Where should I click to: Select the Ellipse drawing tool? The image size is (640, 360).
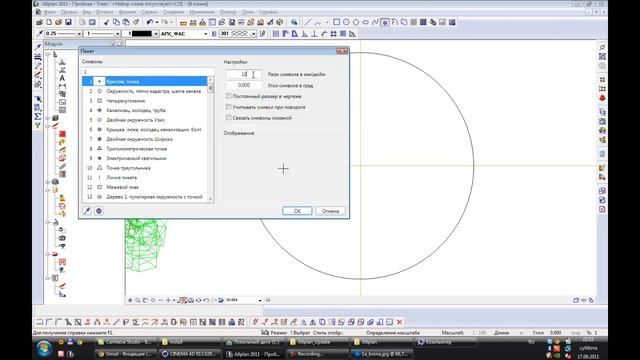[366, 22]
